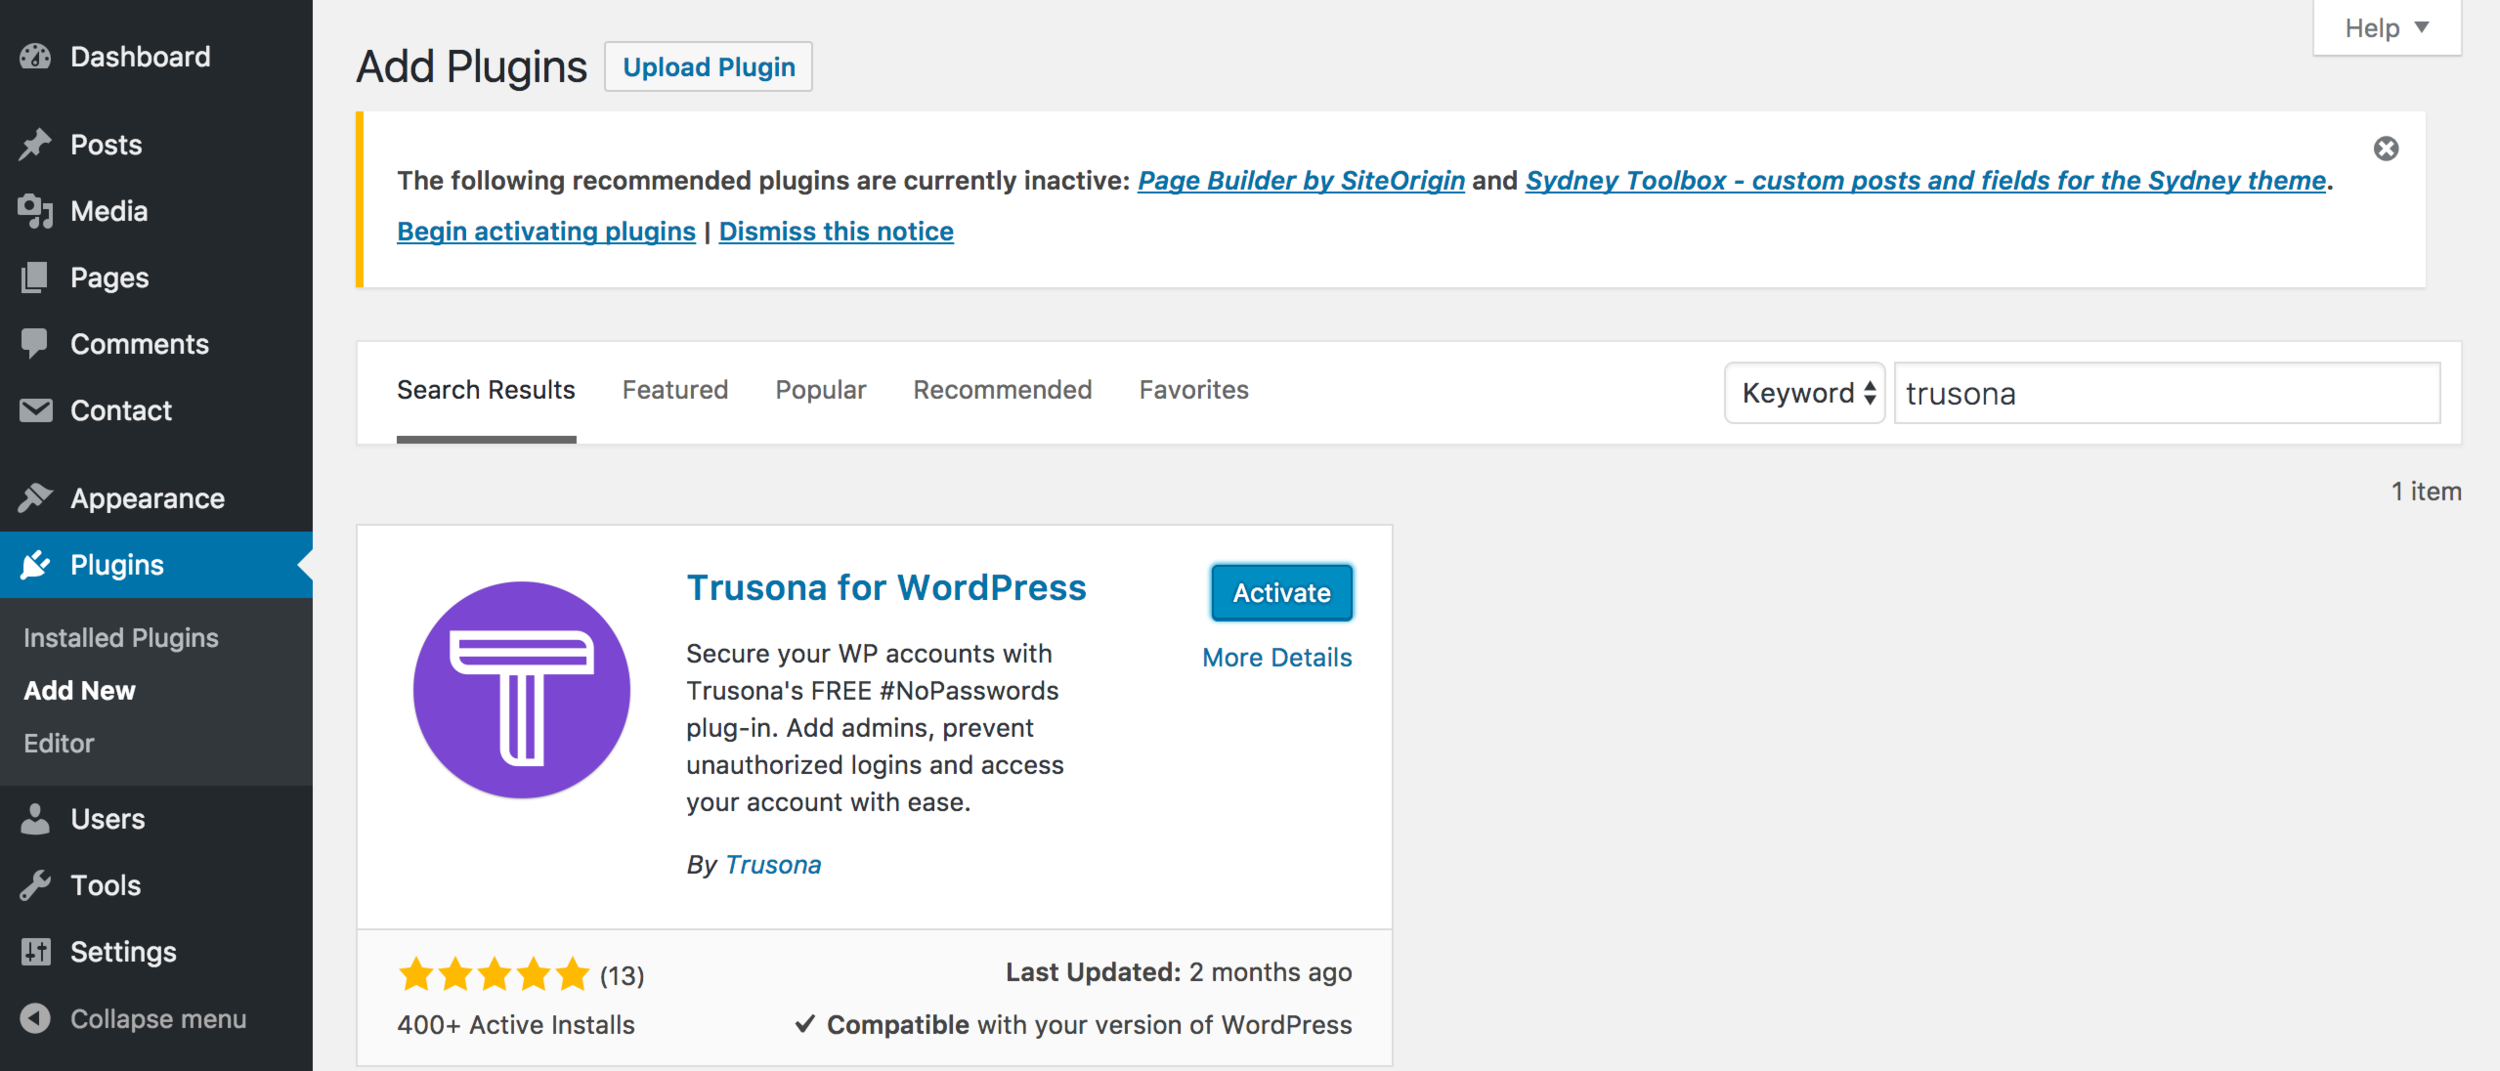Switch to Search Results tab

click(486, 390)
